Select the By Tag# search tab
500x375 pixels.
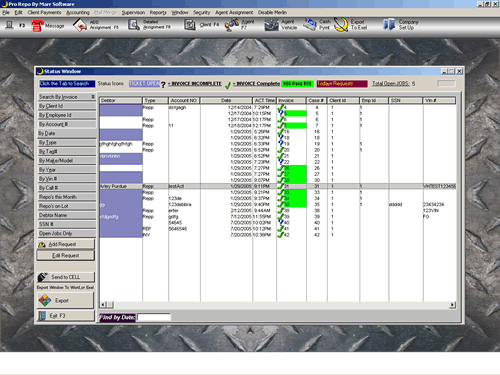point(67,151)
